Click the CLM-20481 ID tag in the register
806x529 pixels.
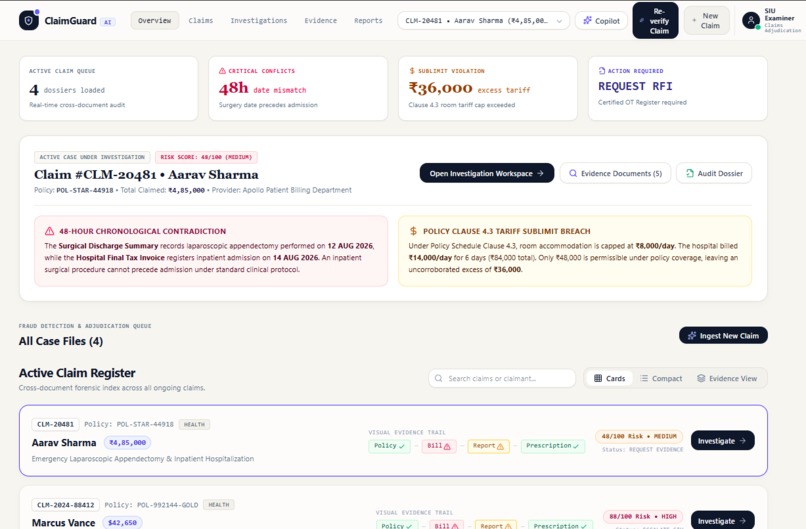tap(56, 424)
